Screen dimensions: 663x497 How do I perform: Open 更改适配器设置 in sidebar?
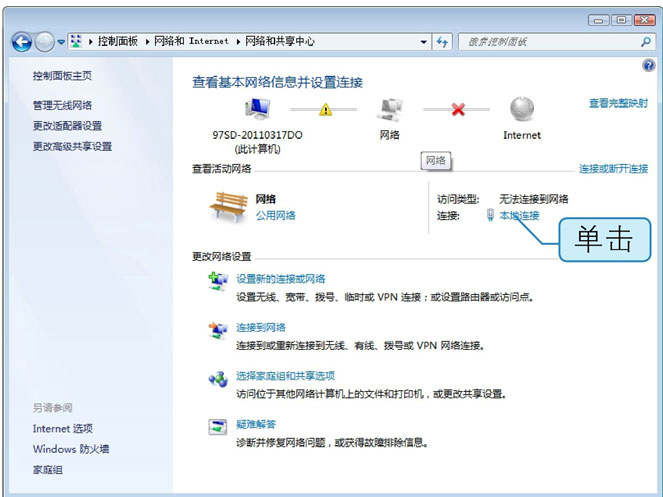[67, 126]
